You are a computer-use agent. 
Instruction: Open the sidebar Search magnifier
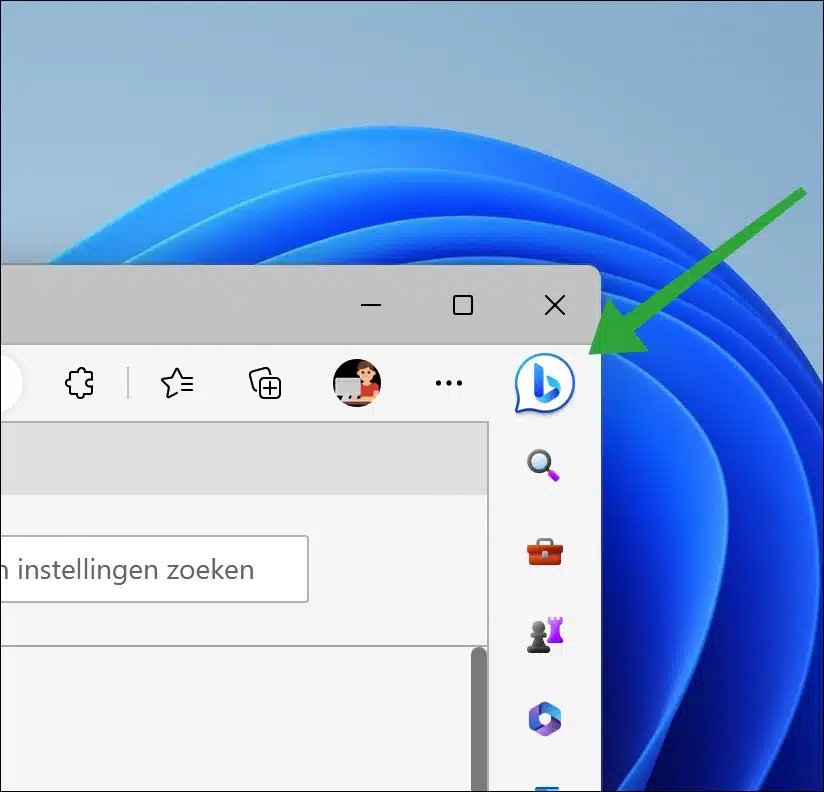(543, 465)
